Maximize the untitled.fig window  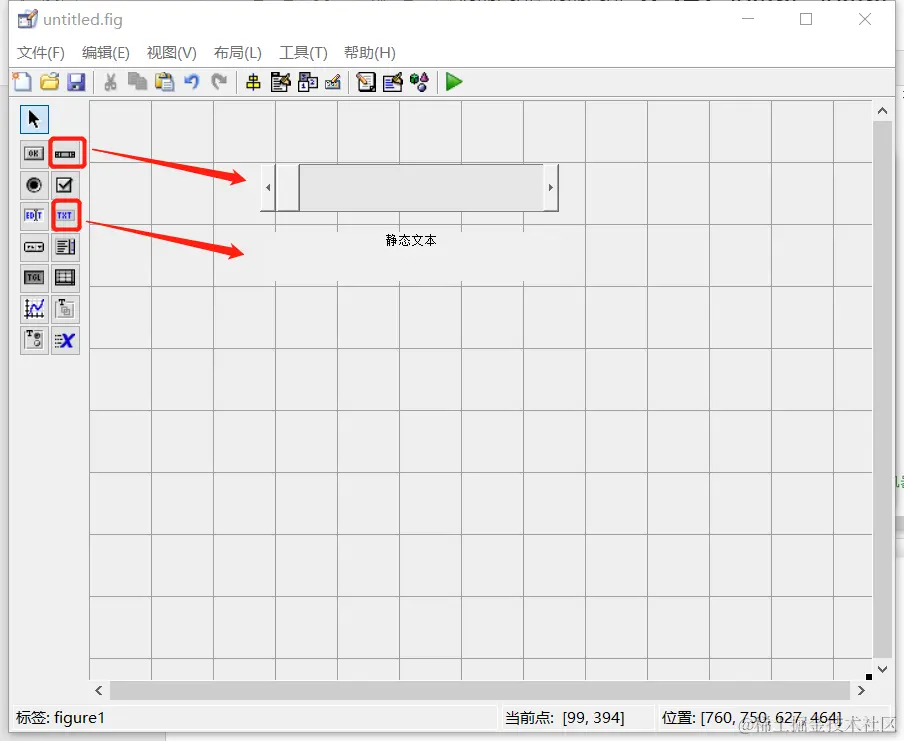[x=806, y=19]
